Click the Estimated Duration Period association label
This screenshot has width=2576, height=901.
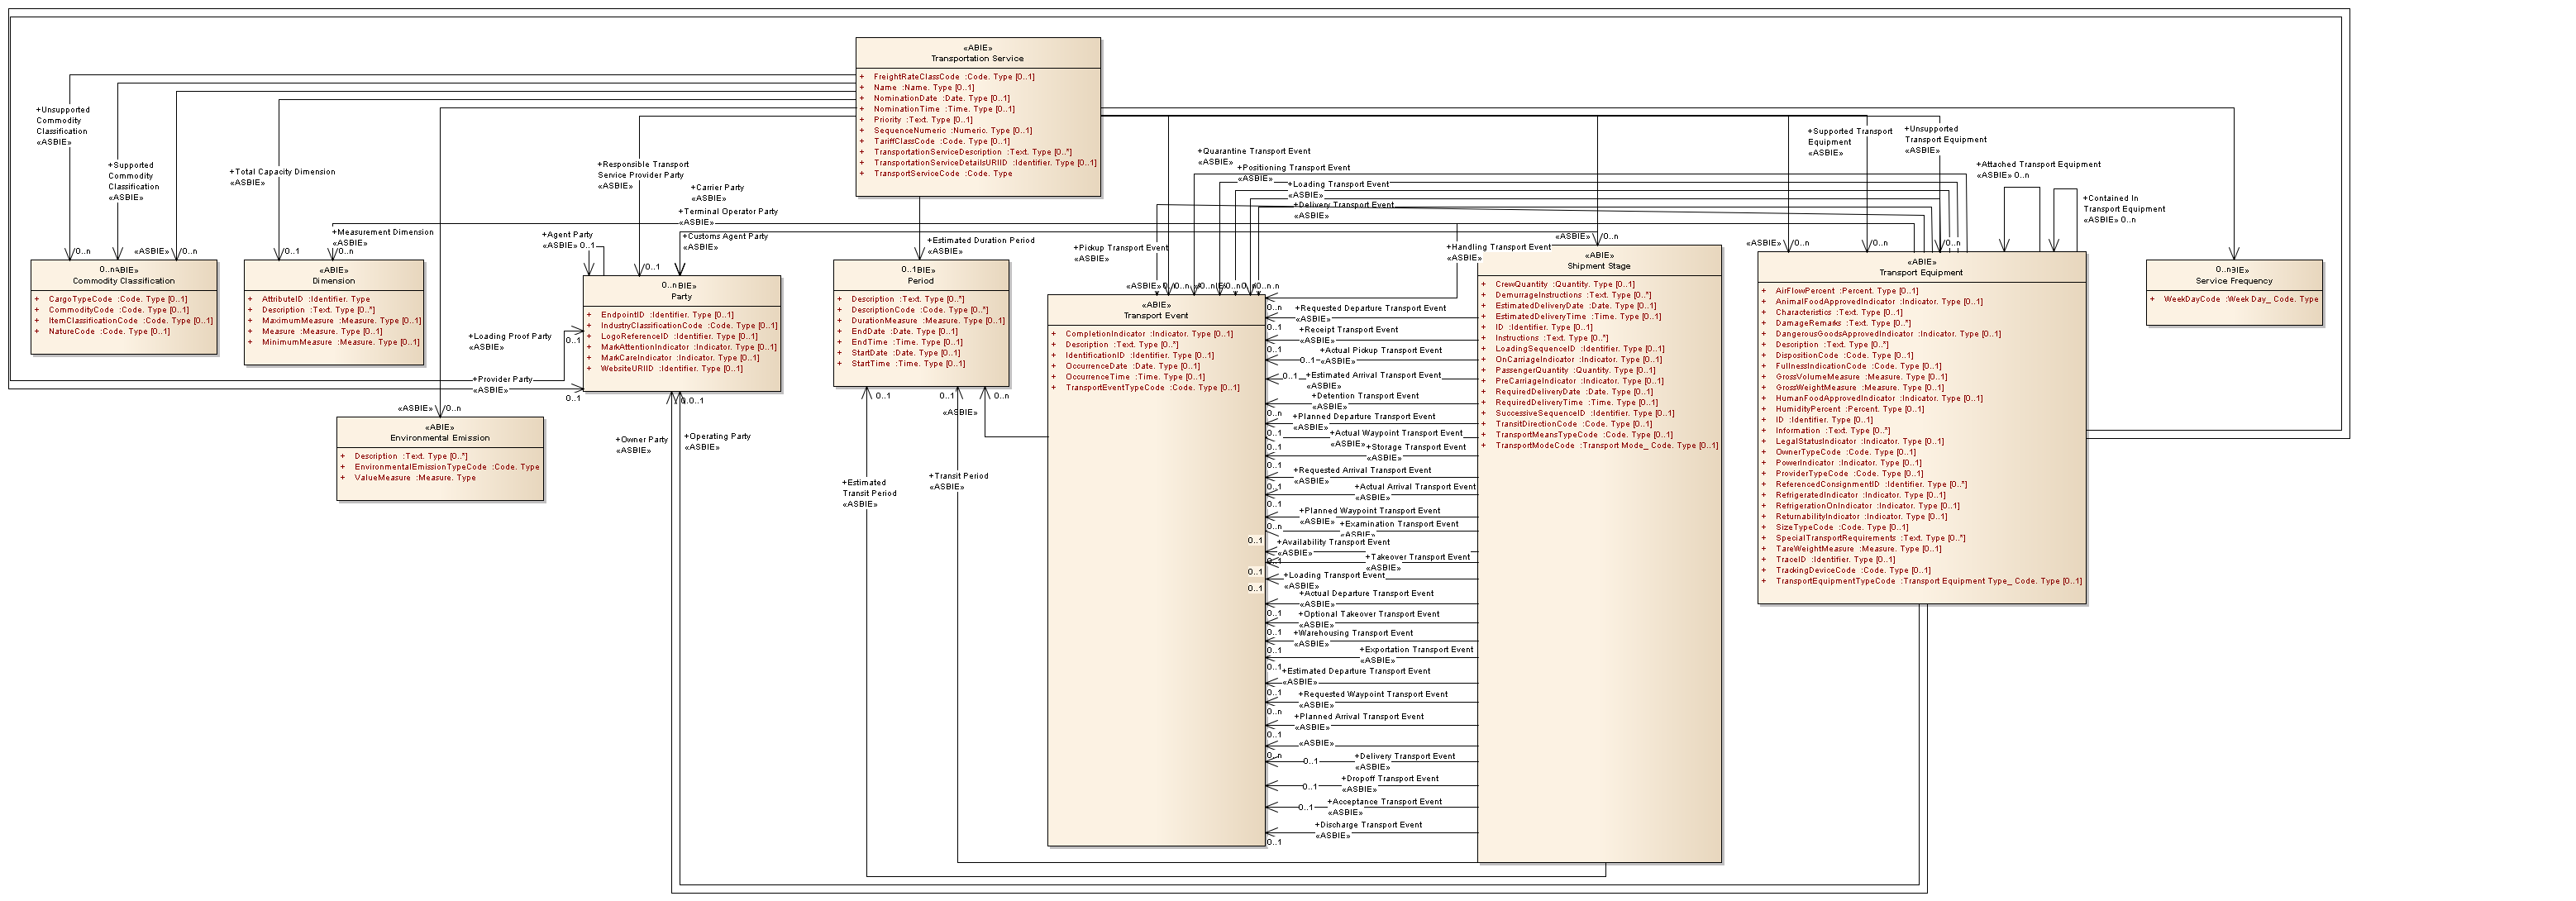click(x=982, y=240)
